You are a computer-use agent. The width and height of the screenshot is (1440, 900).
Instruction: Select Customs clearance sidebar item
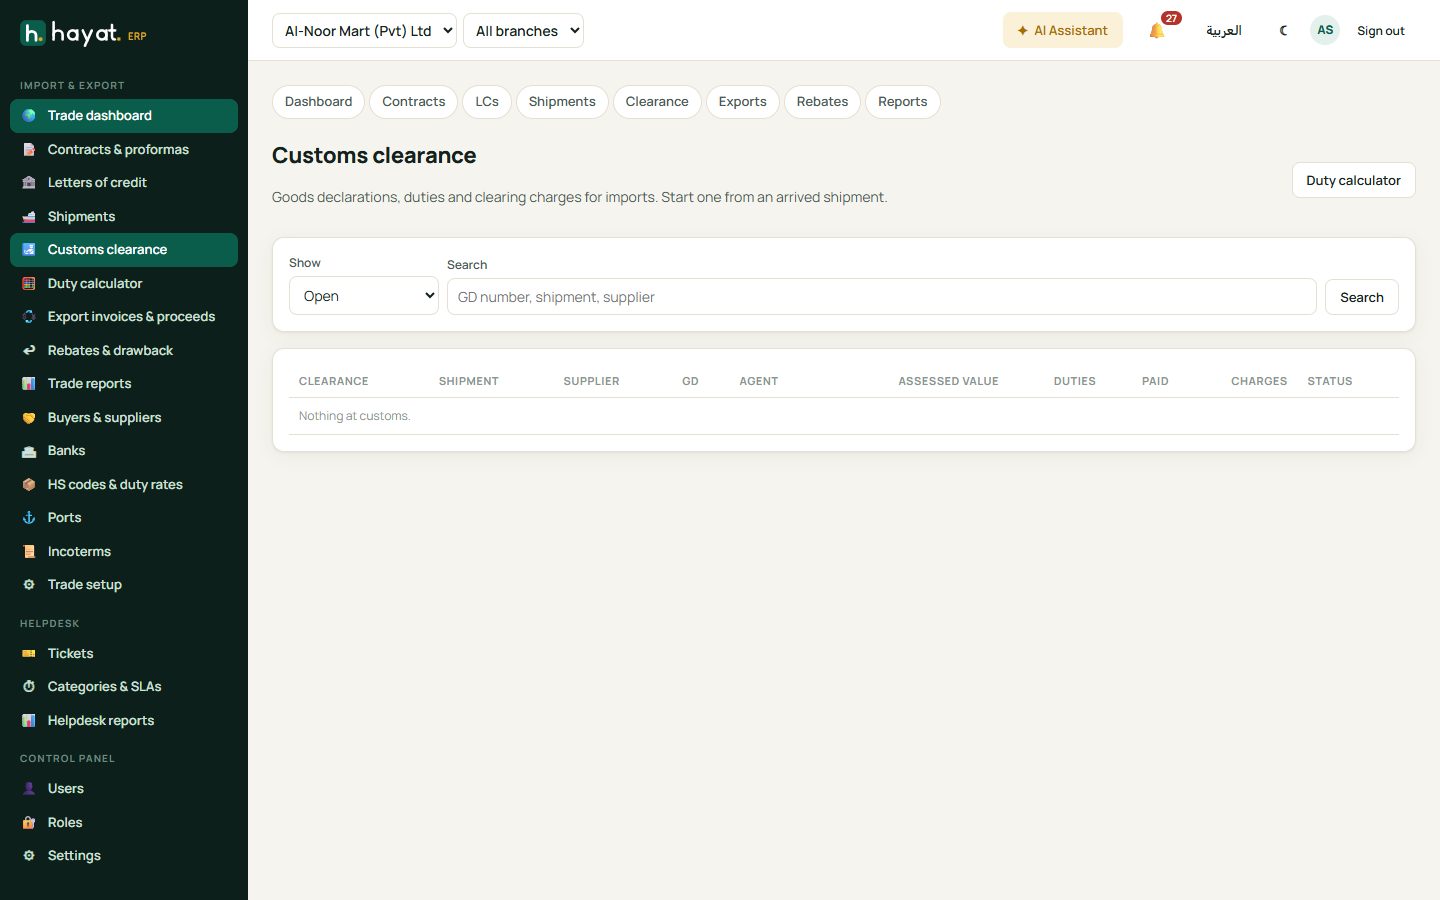[x=124, y=250]
